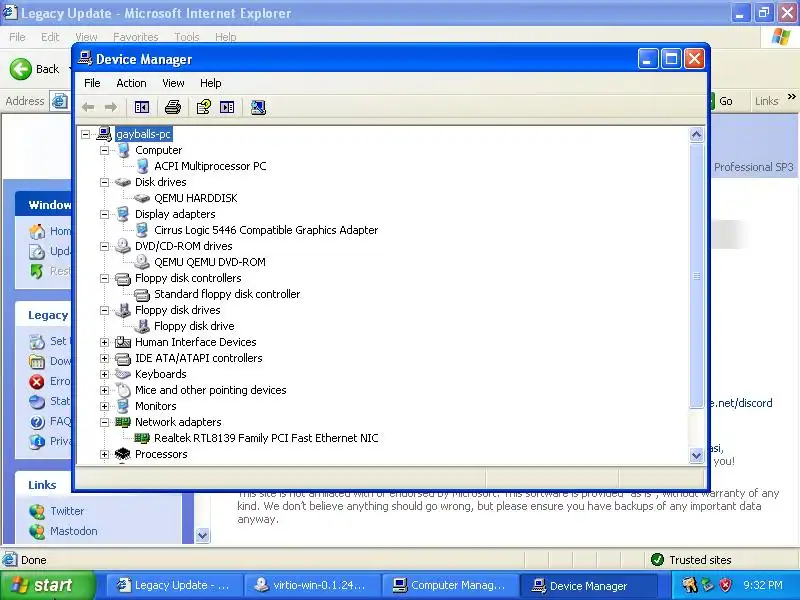The height and width of the screenshot is (600, 800).
Task: Click the Network adapters category label
Action: tap(178, 422)
